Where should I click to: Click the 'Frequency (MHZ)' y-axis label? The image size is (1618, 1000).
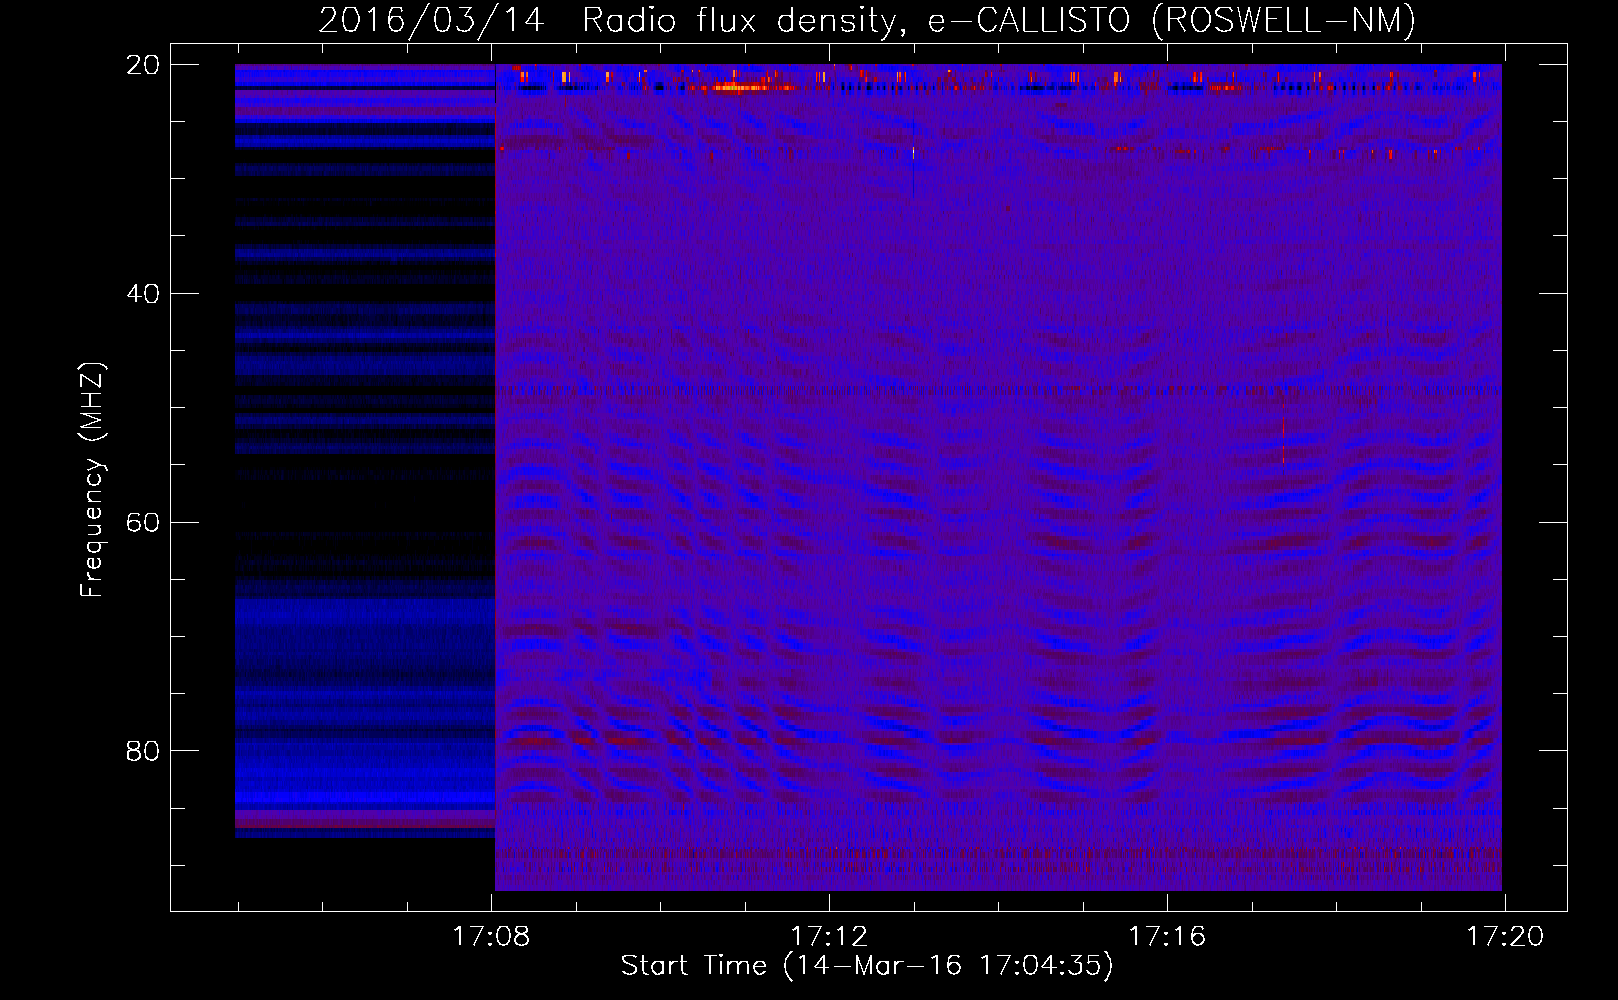click(x=92, y=480)
